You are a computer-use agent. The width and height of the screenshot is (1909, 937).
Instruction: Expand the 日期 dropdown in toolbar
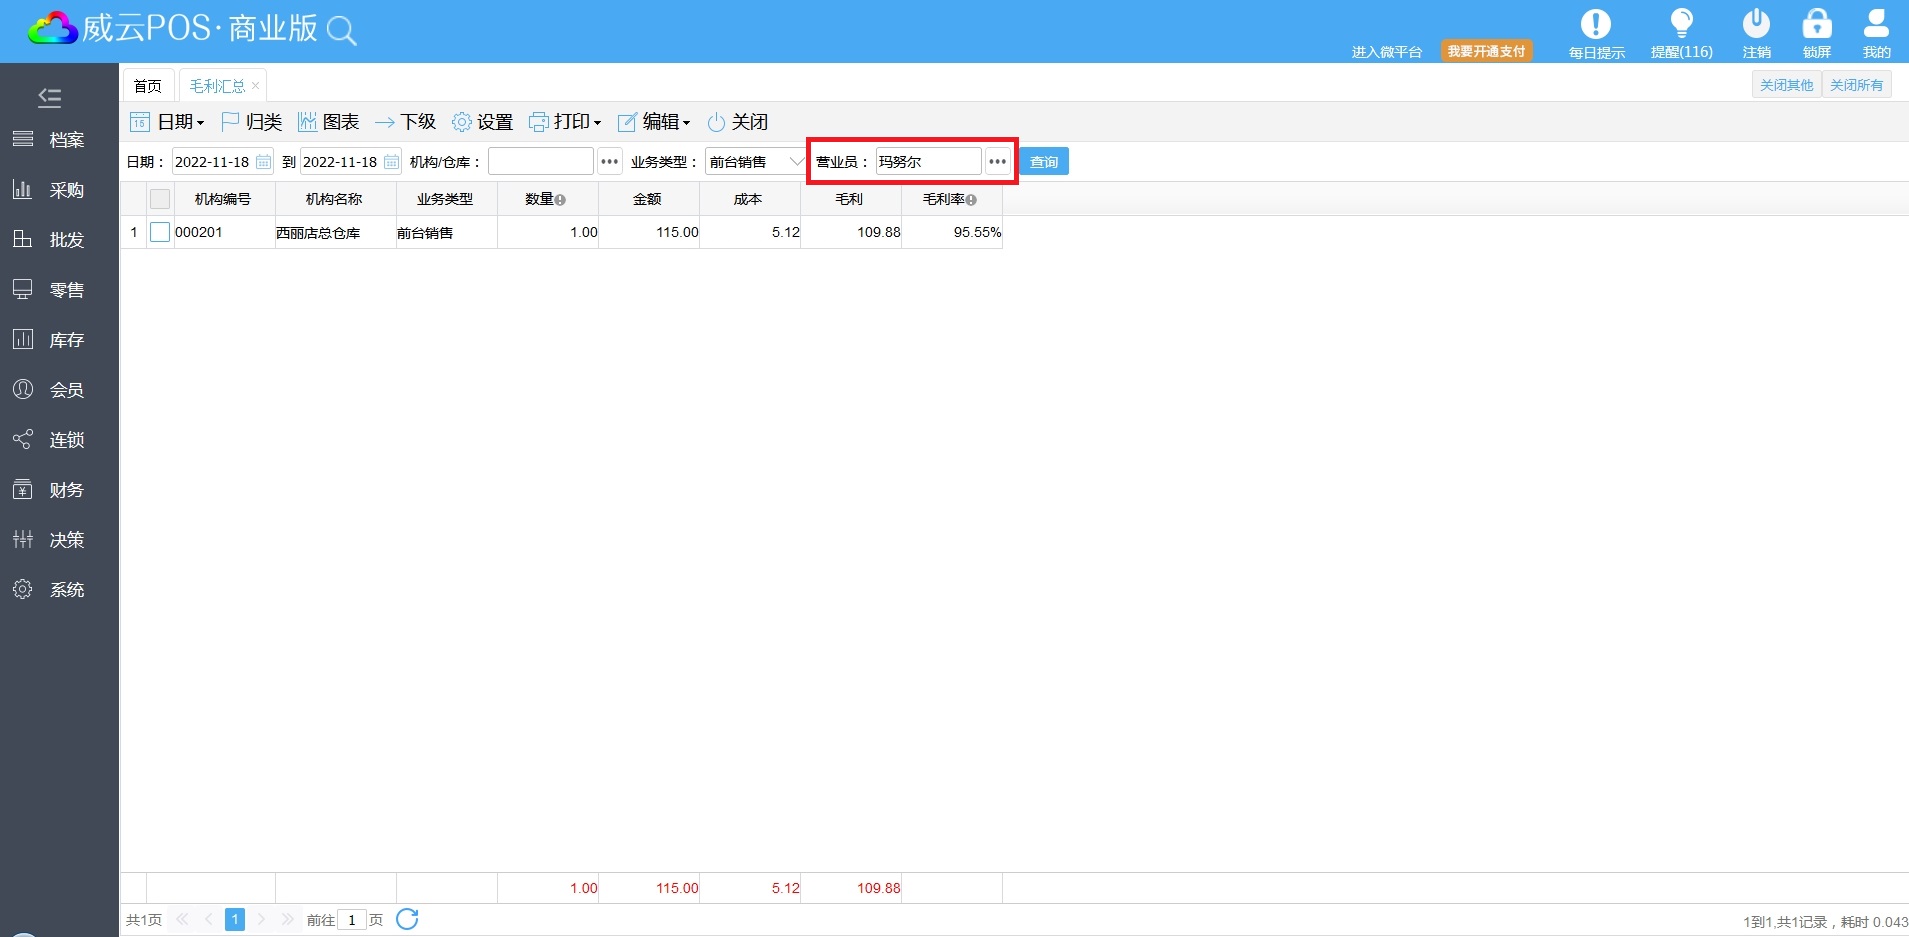coord(168,122)
